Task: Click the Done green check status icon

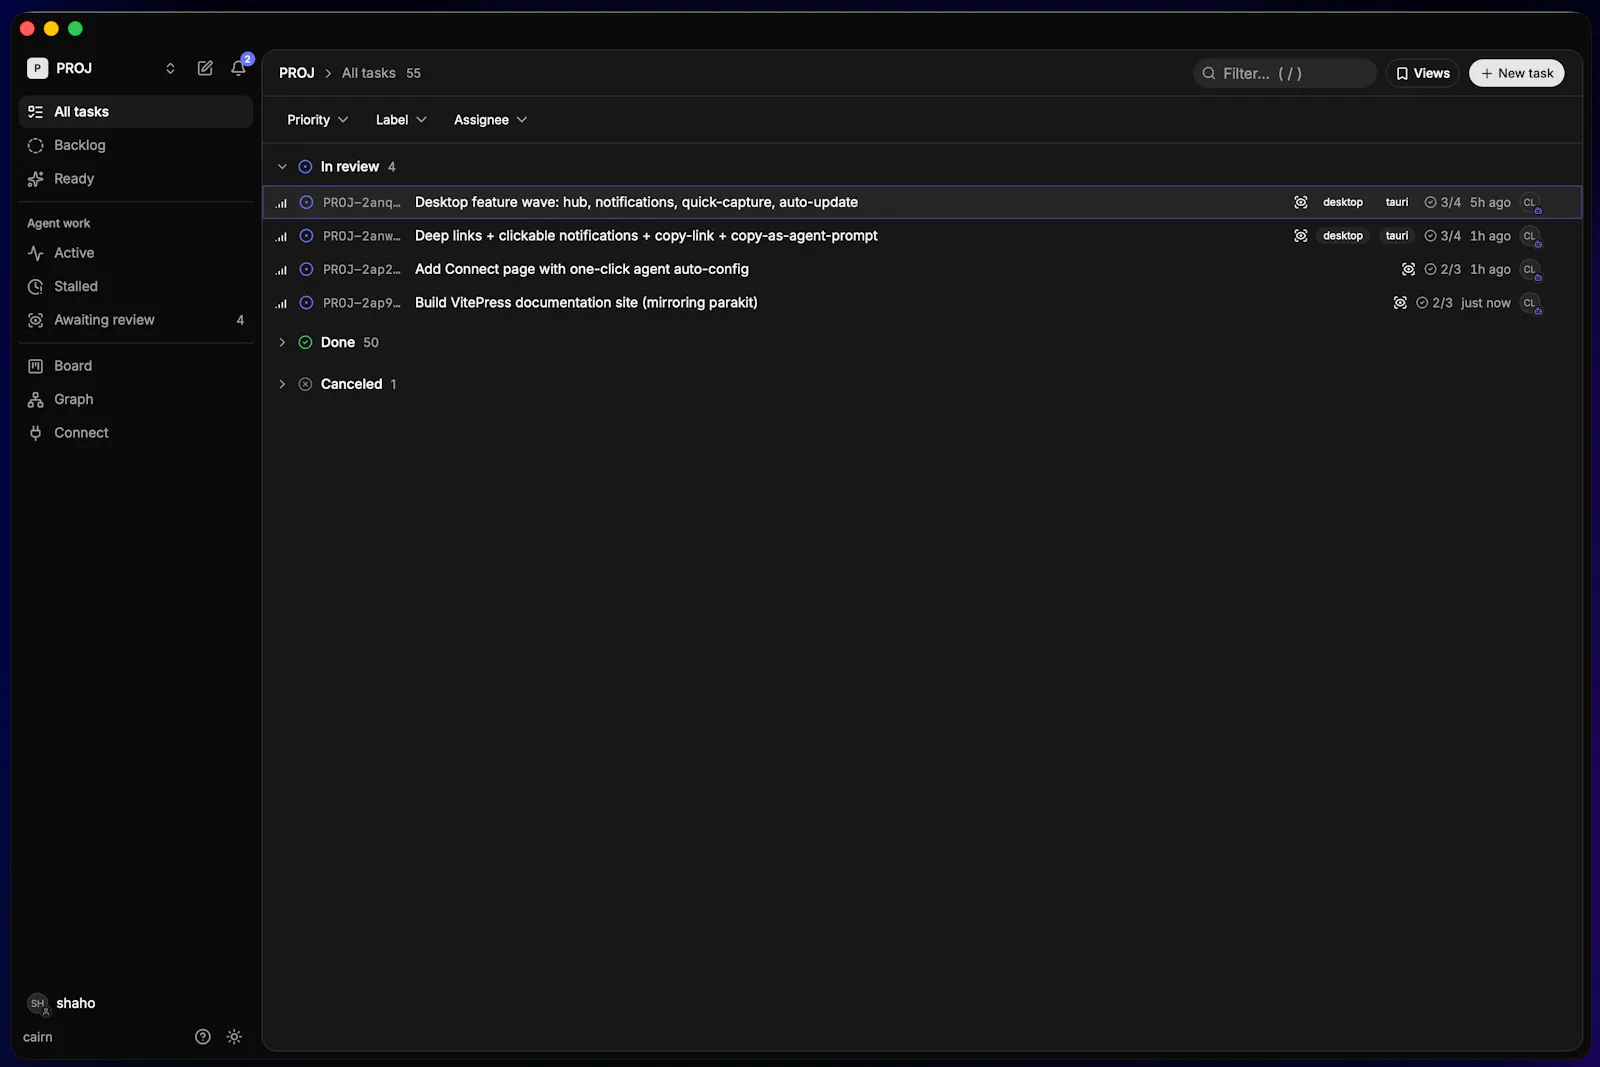Action: (305, 342)
